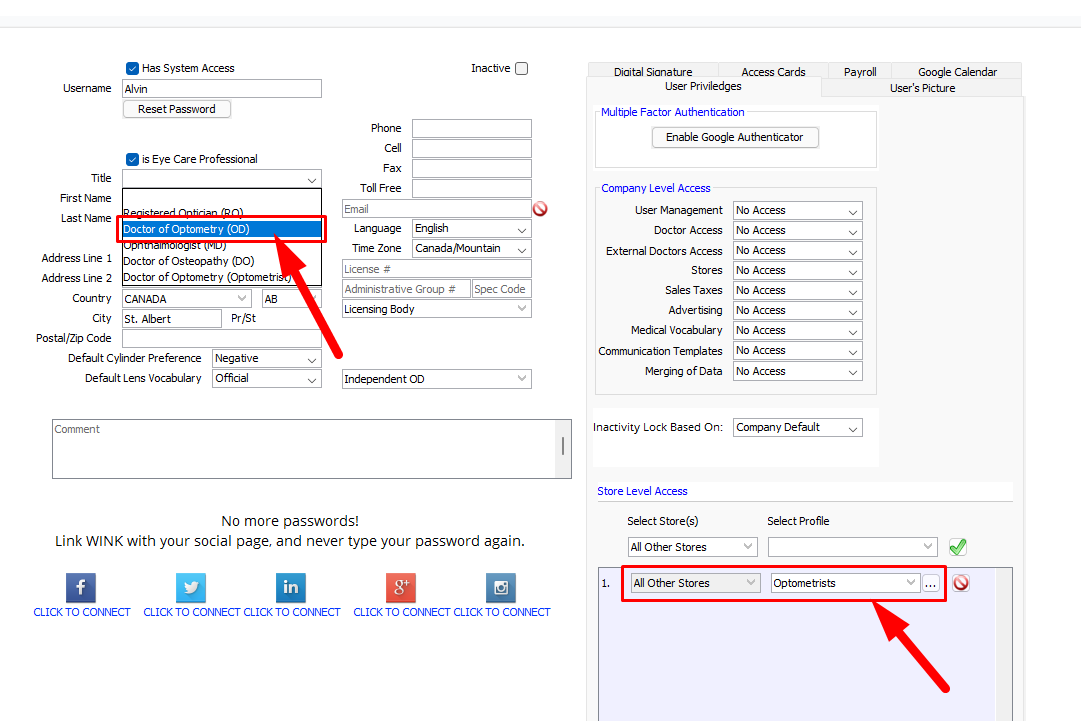
Task: Click the Reset Password button
Action: point(176,108)
